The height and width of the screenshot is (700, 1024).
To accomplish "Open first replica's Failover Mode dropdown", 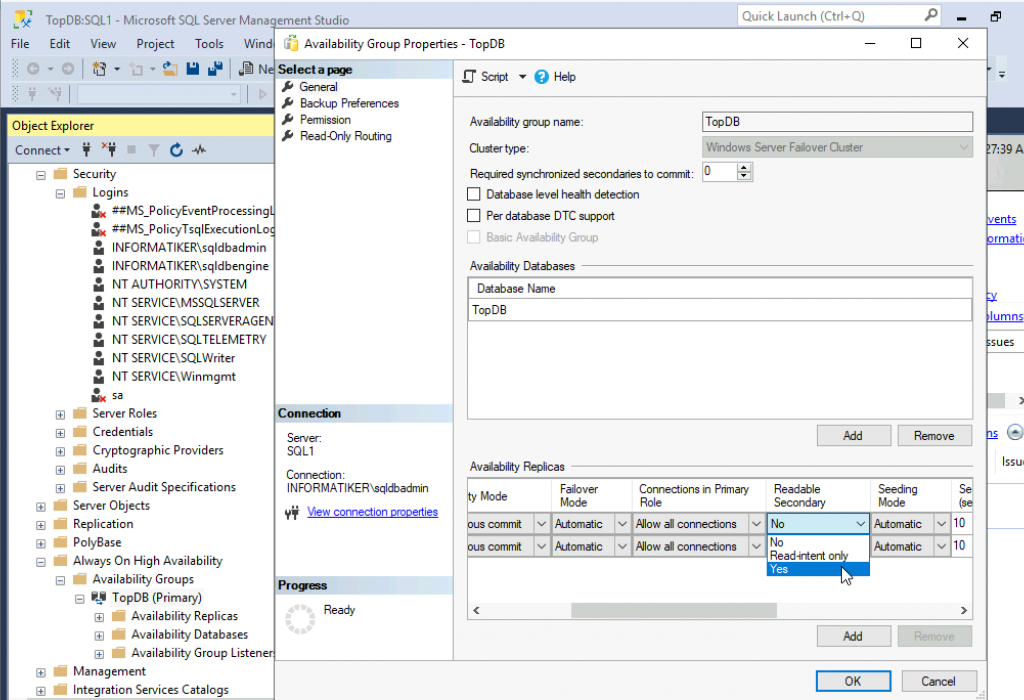I will [622, 524].
